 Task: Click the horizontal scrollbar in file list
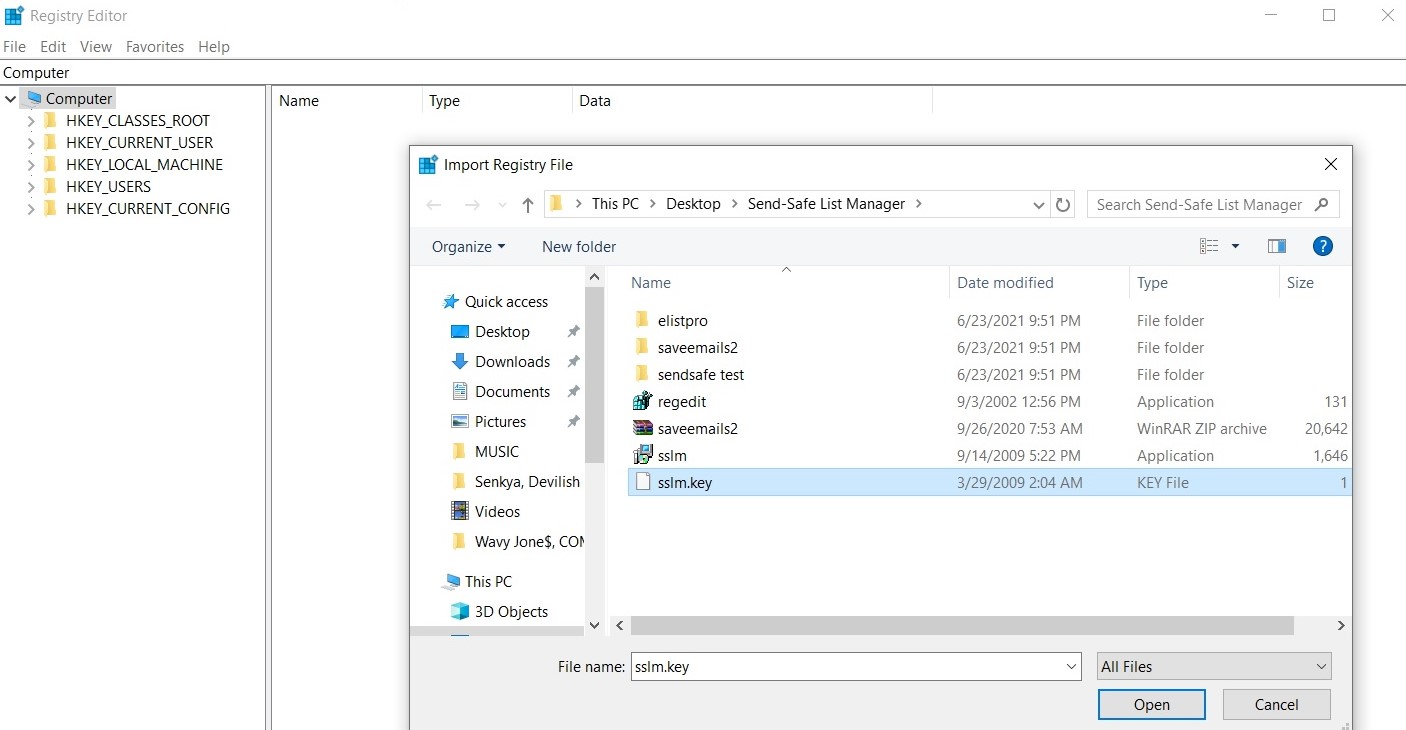pos(962,625)
